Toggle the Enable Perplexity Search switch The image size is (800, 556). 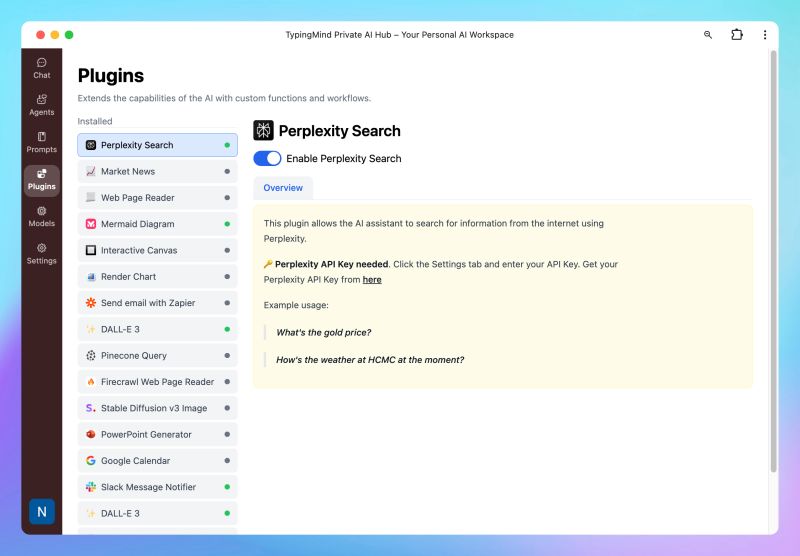coord(267,159)
